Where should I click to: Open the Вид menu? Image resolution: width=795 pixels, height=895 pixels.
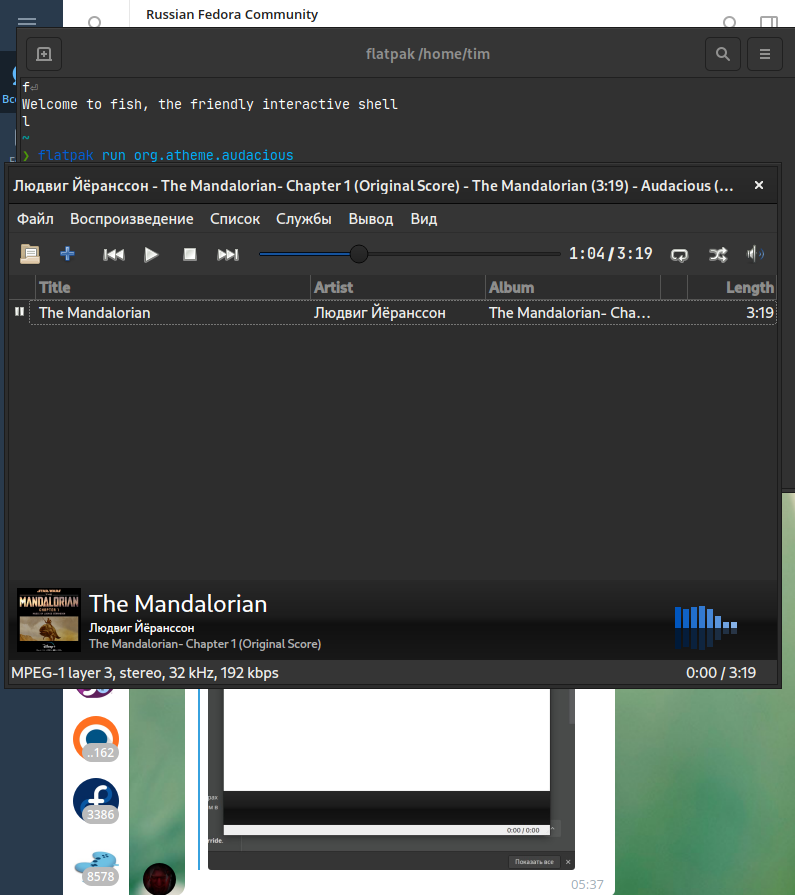tap(424, 219)
